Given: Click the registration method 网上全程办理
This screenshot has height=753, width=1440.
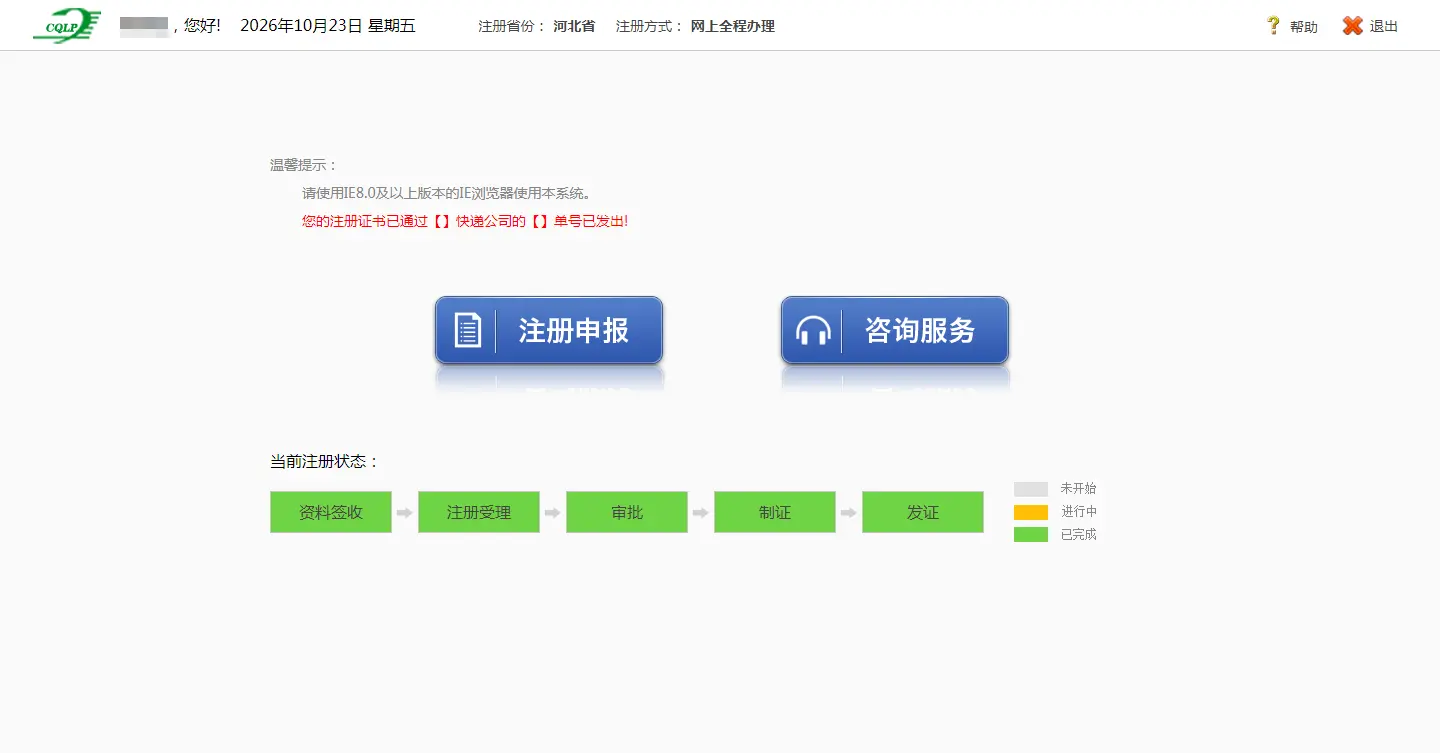Looking at the screenshot, I should [733, 26].
